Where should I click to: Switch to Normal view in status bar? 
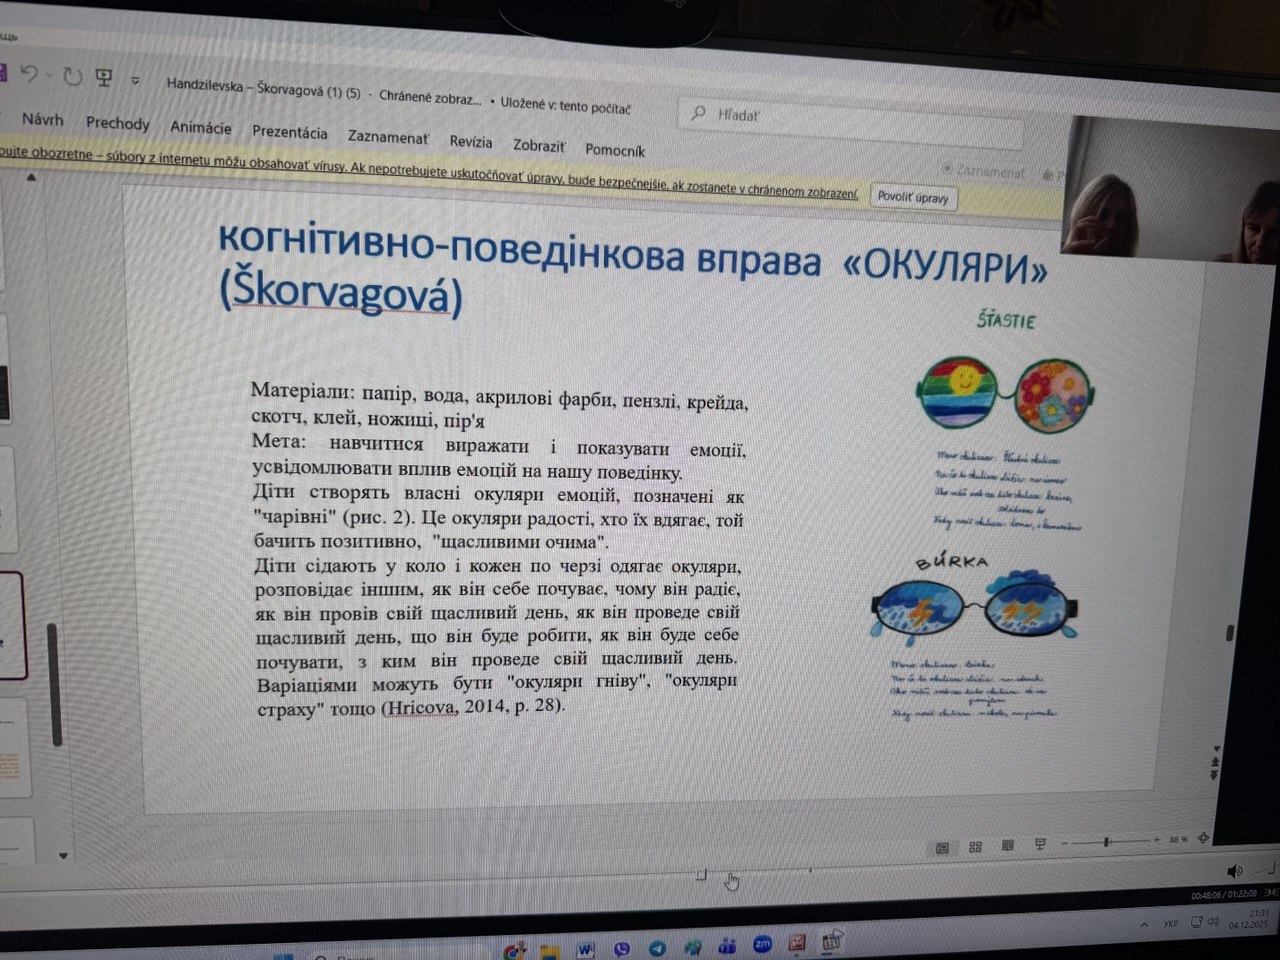pos(942,847)
